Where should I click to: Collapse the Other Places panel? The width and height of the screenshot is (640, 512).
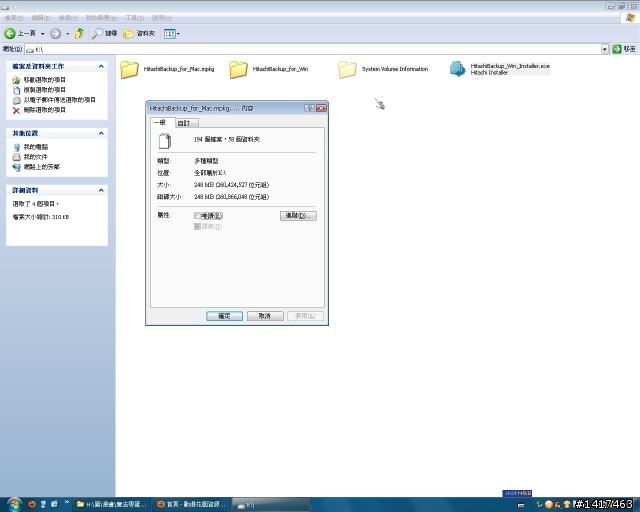pos(101,133)
